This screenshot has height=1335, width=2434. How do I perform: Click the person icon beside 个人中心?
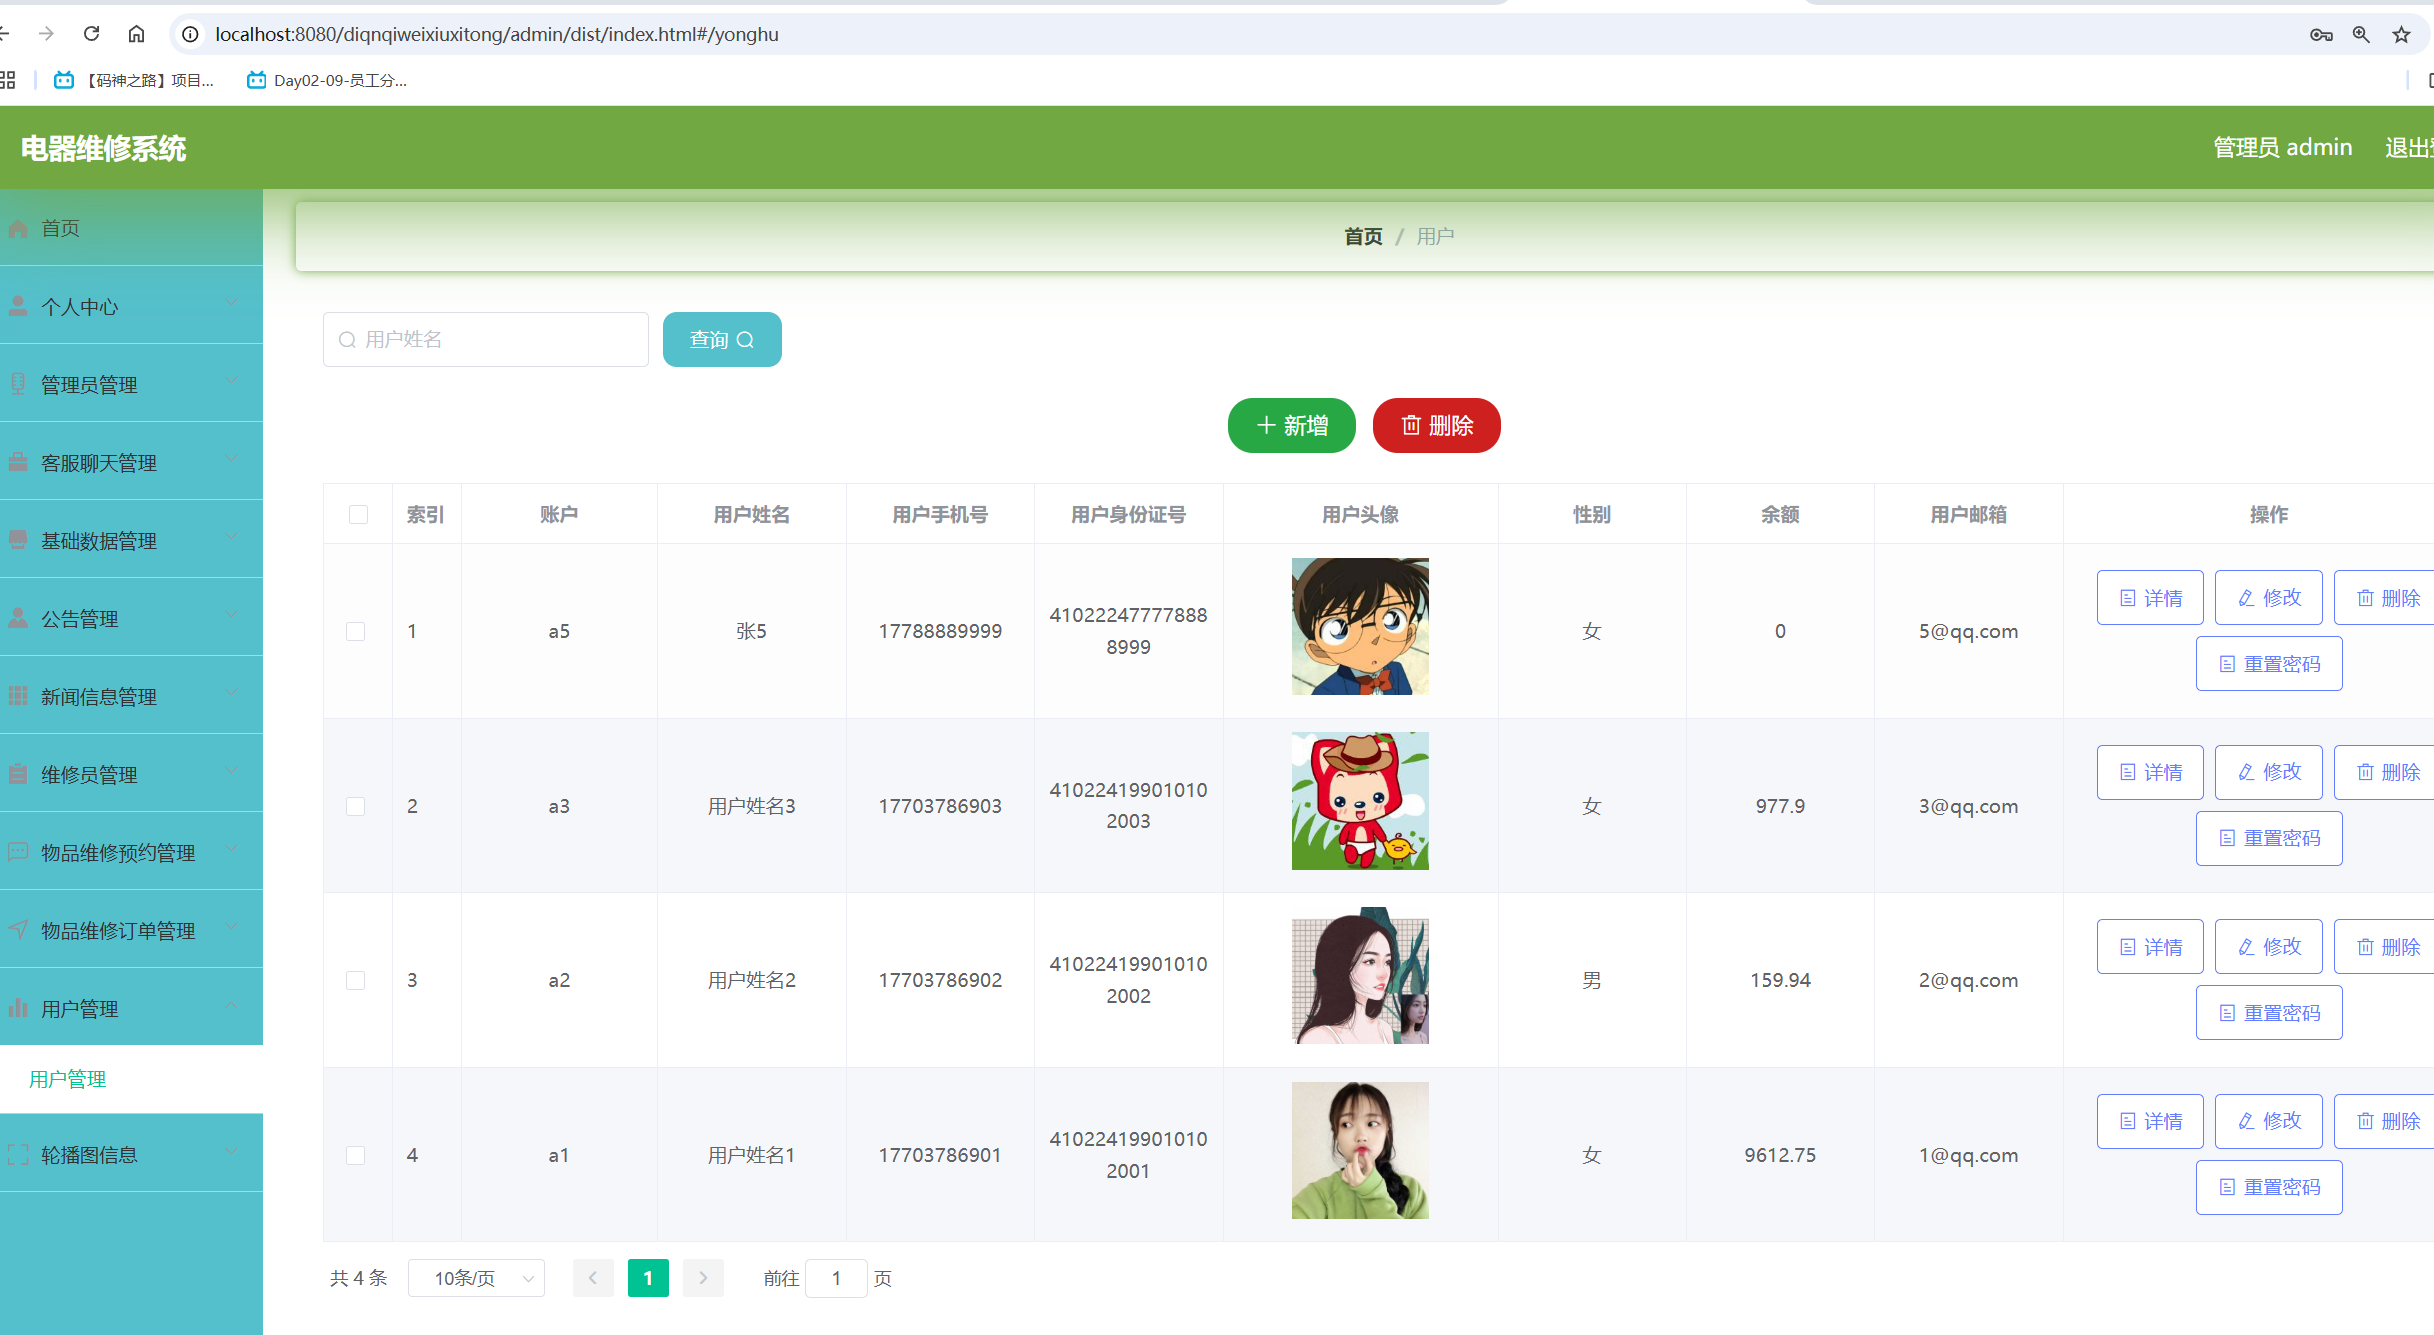pos(18,306)
